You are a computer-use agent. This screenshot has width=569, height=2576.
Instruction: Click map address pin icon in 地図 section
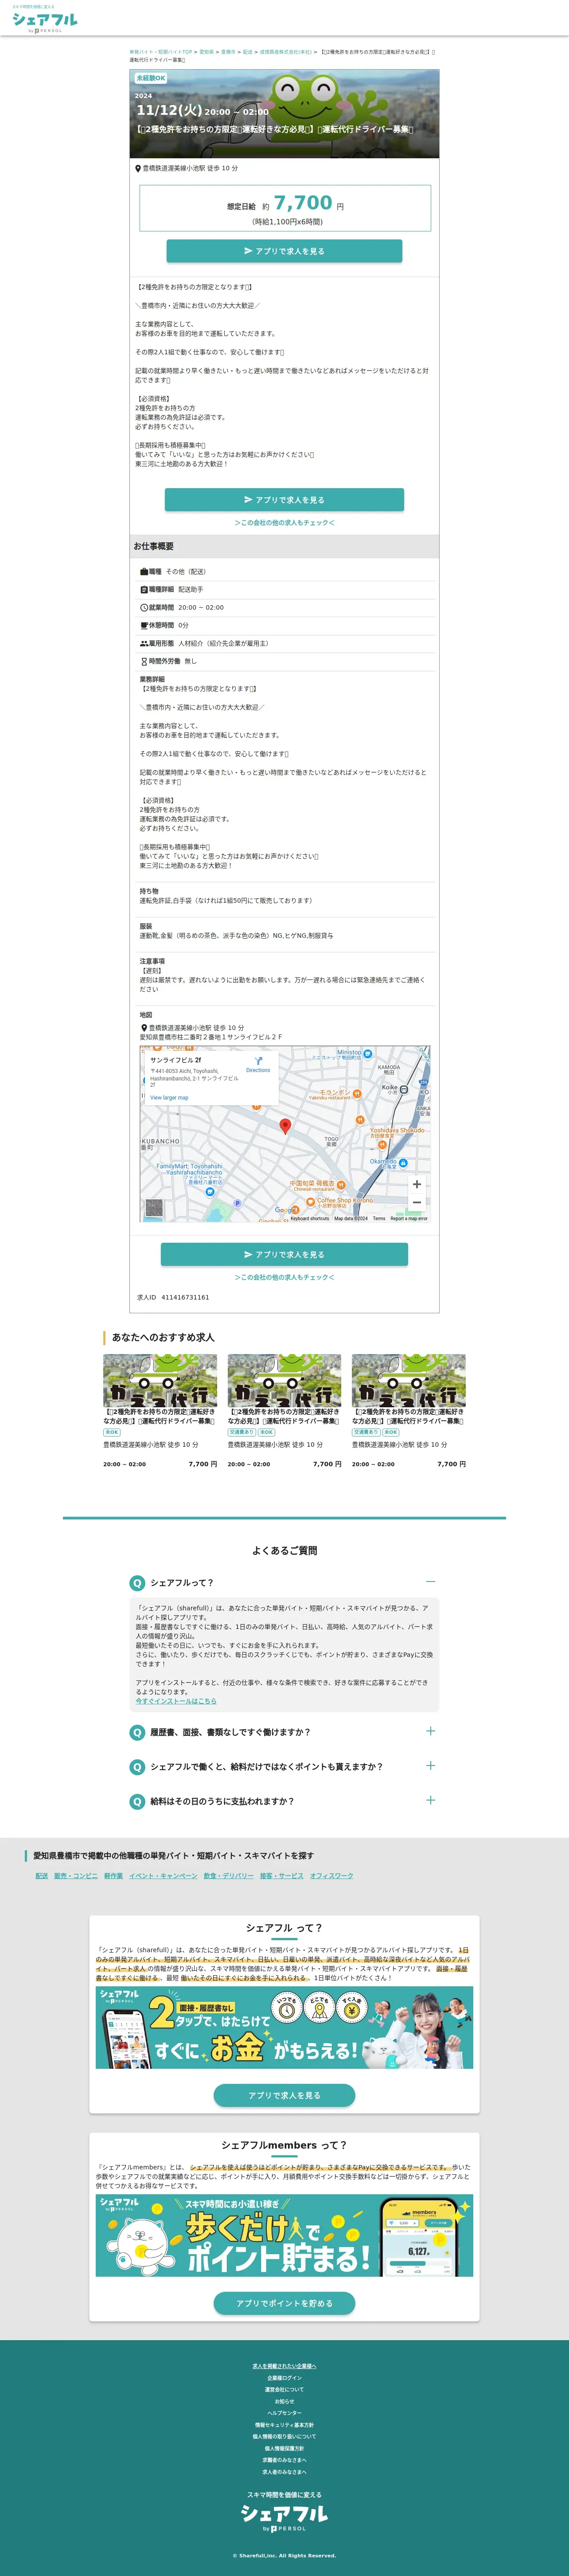pyautogui.click(x=144, y=1028)
